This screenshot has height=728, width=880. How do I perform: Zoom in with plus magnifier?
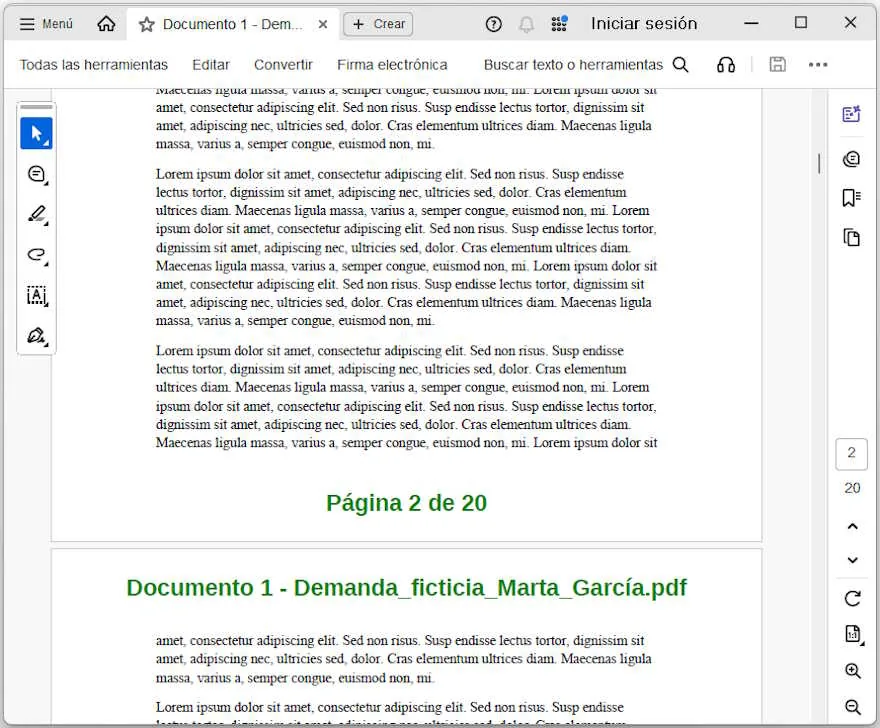click(852, 671)
